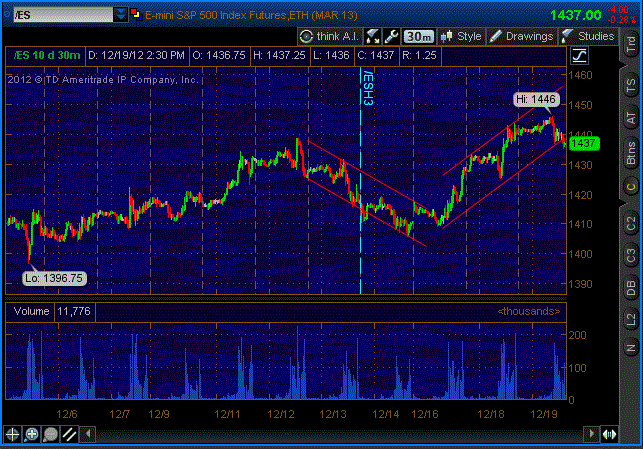The image size is (643, 449).
Task: Select the C side tab
Action: click(x=630, y=187)
